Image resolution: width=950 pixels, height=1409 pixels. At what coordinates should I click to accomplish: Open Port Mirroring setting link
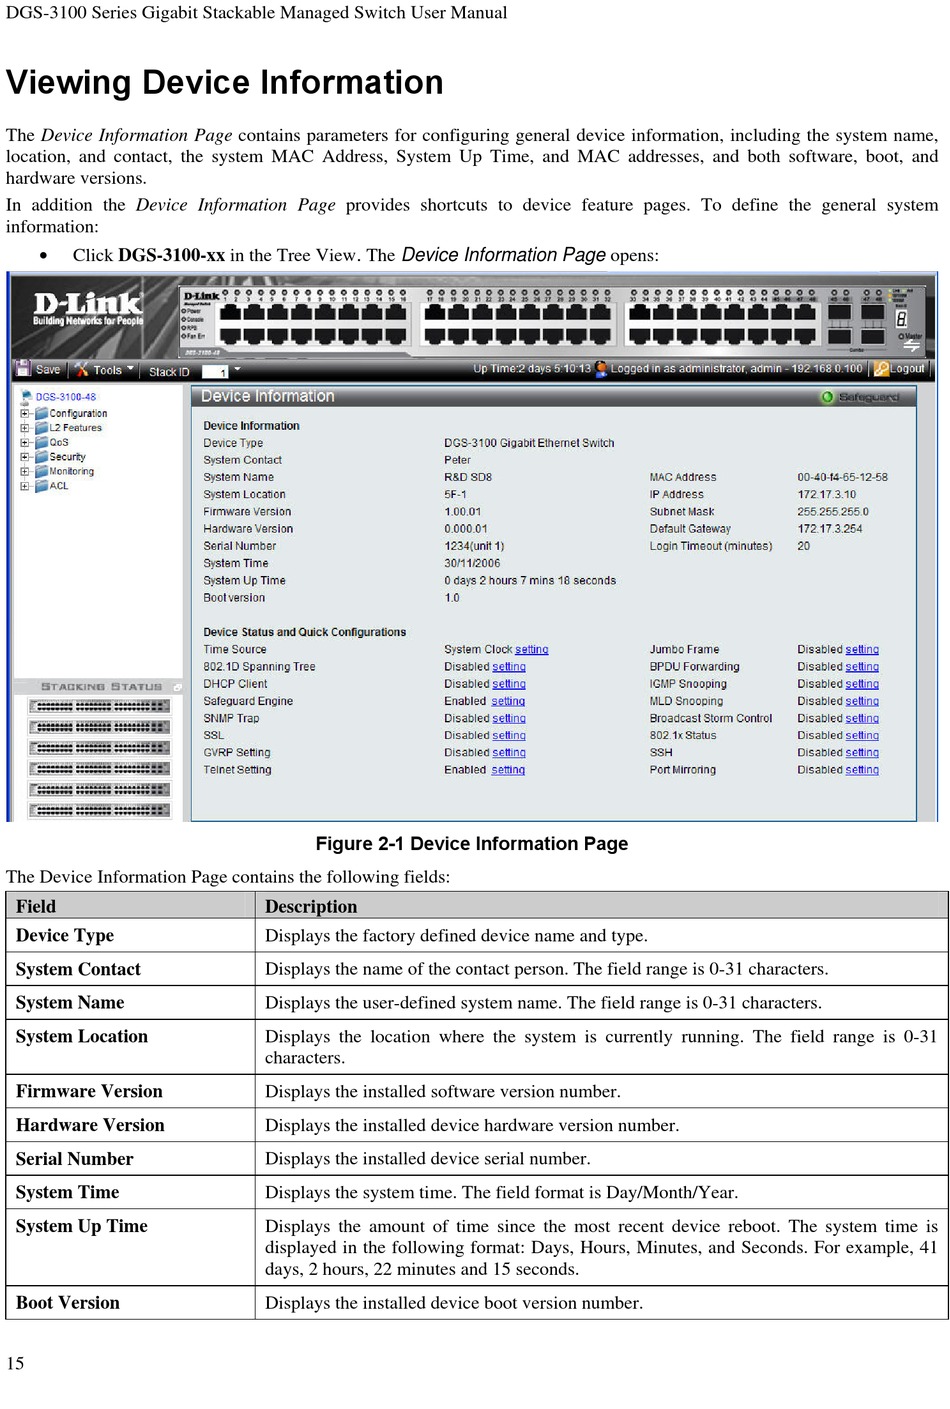(x=862, y=770)
